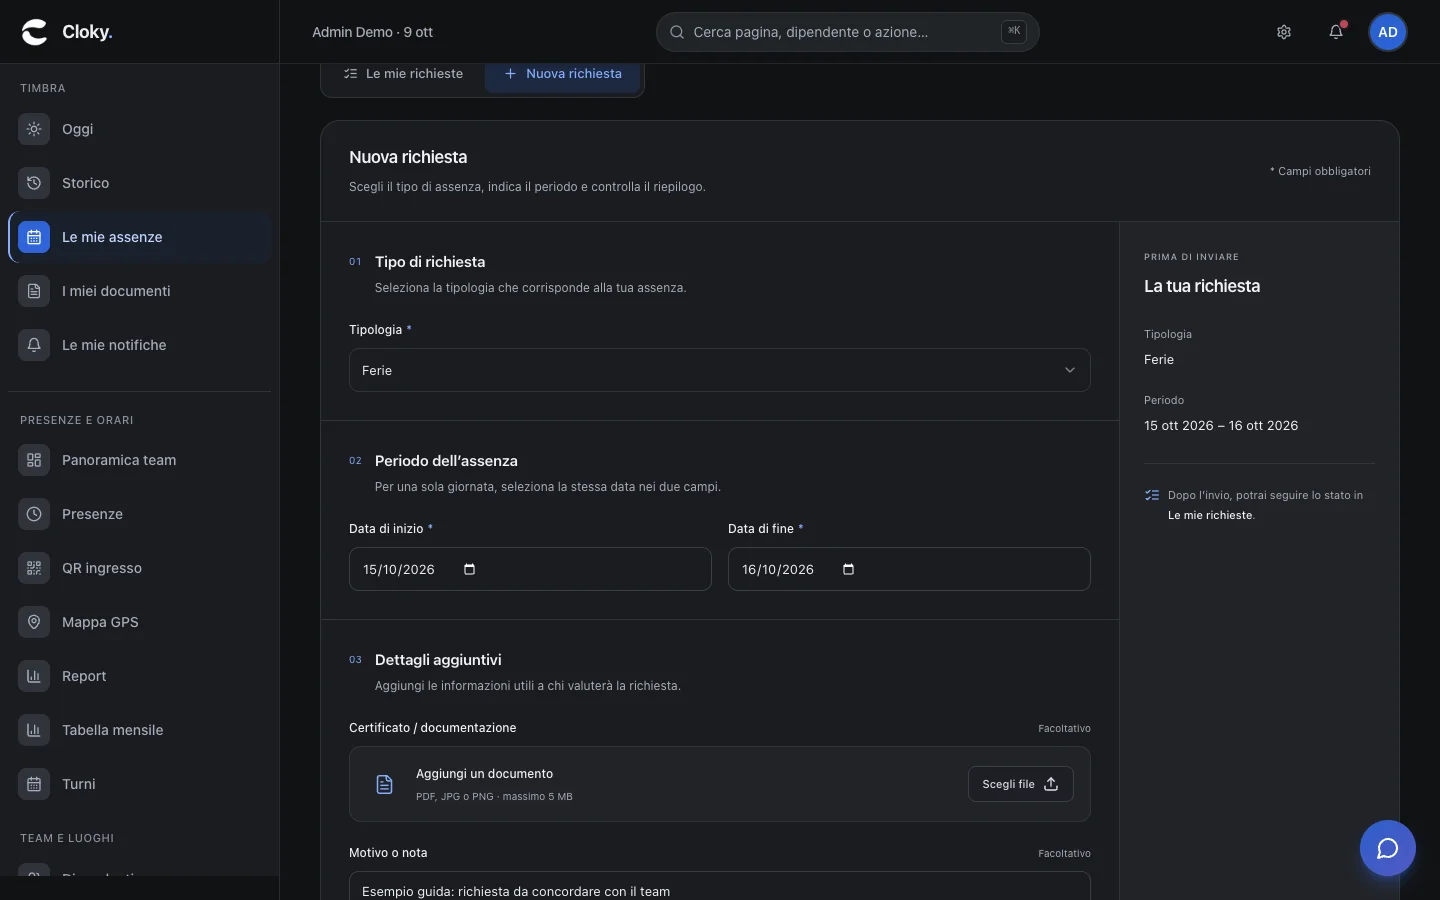The width and height of the screenshot is (1440, 900).
Task: Open the Panoramica team grid icon
Action: 34,460
